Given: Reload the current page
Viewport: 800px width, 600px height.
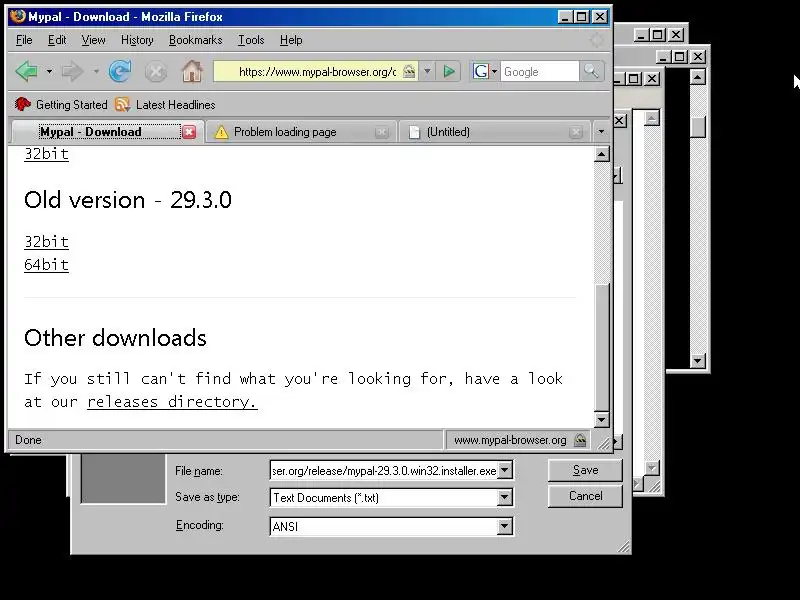Looking at the screenshot, I should point(120,71).
